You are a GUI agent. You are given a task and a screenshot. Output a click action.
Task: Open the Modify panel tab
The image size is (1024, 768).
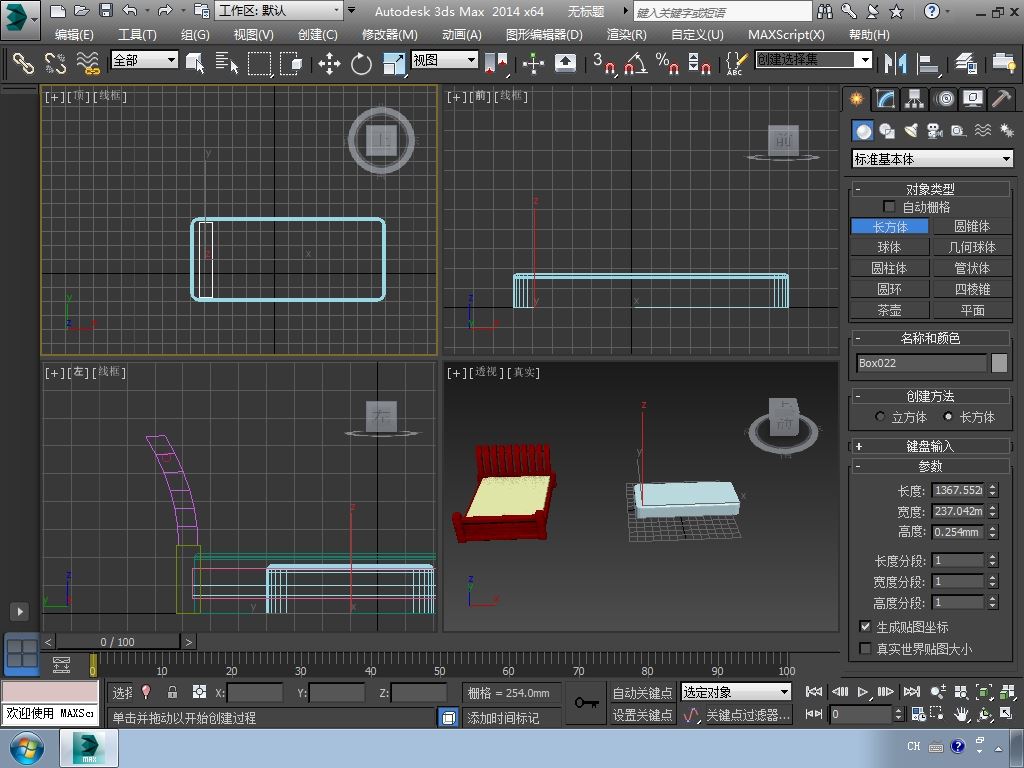(885, 99)
